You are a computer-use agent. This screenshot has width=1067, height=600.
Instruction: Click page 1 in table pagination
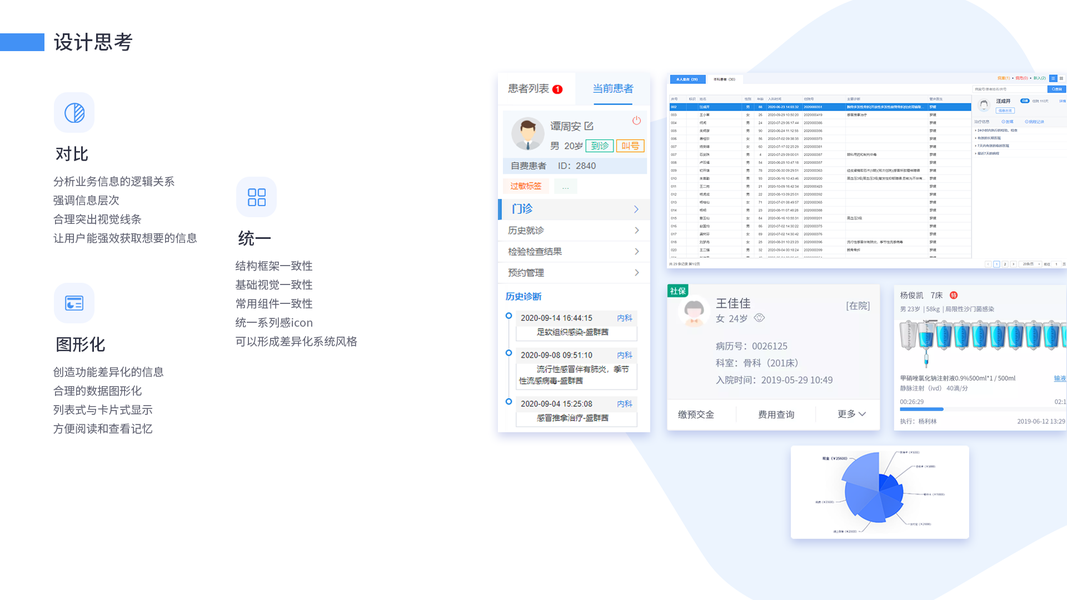tap(996, 264)
